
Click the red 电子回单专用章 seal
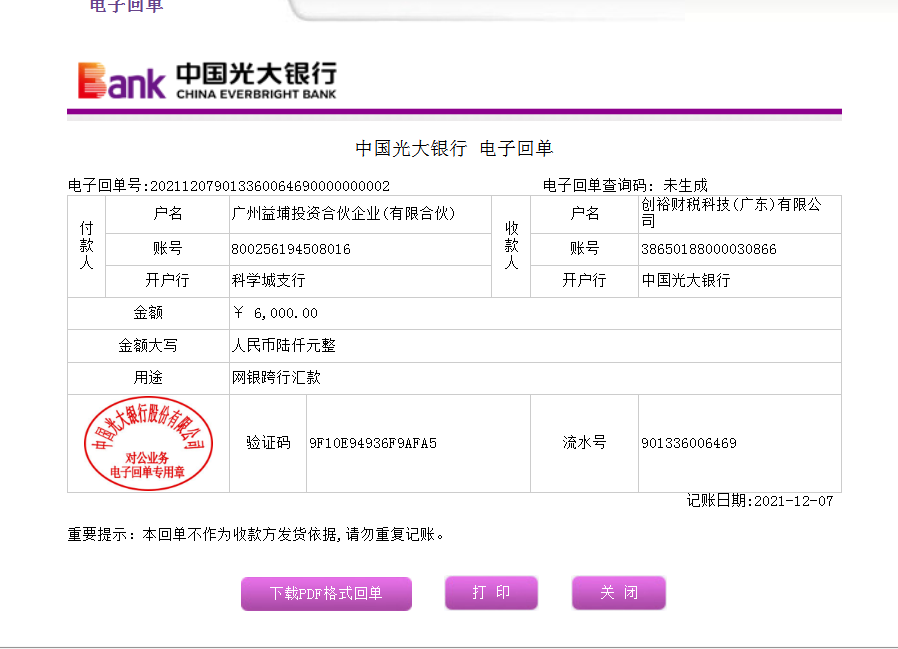click(x=148, y=443)
